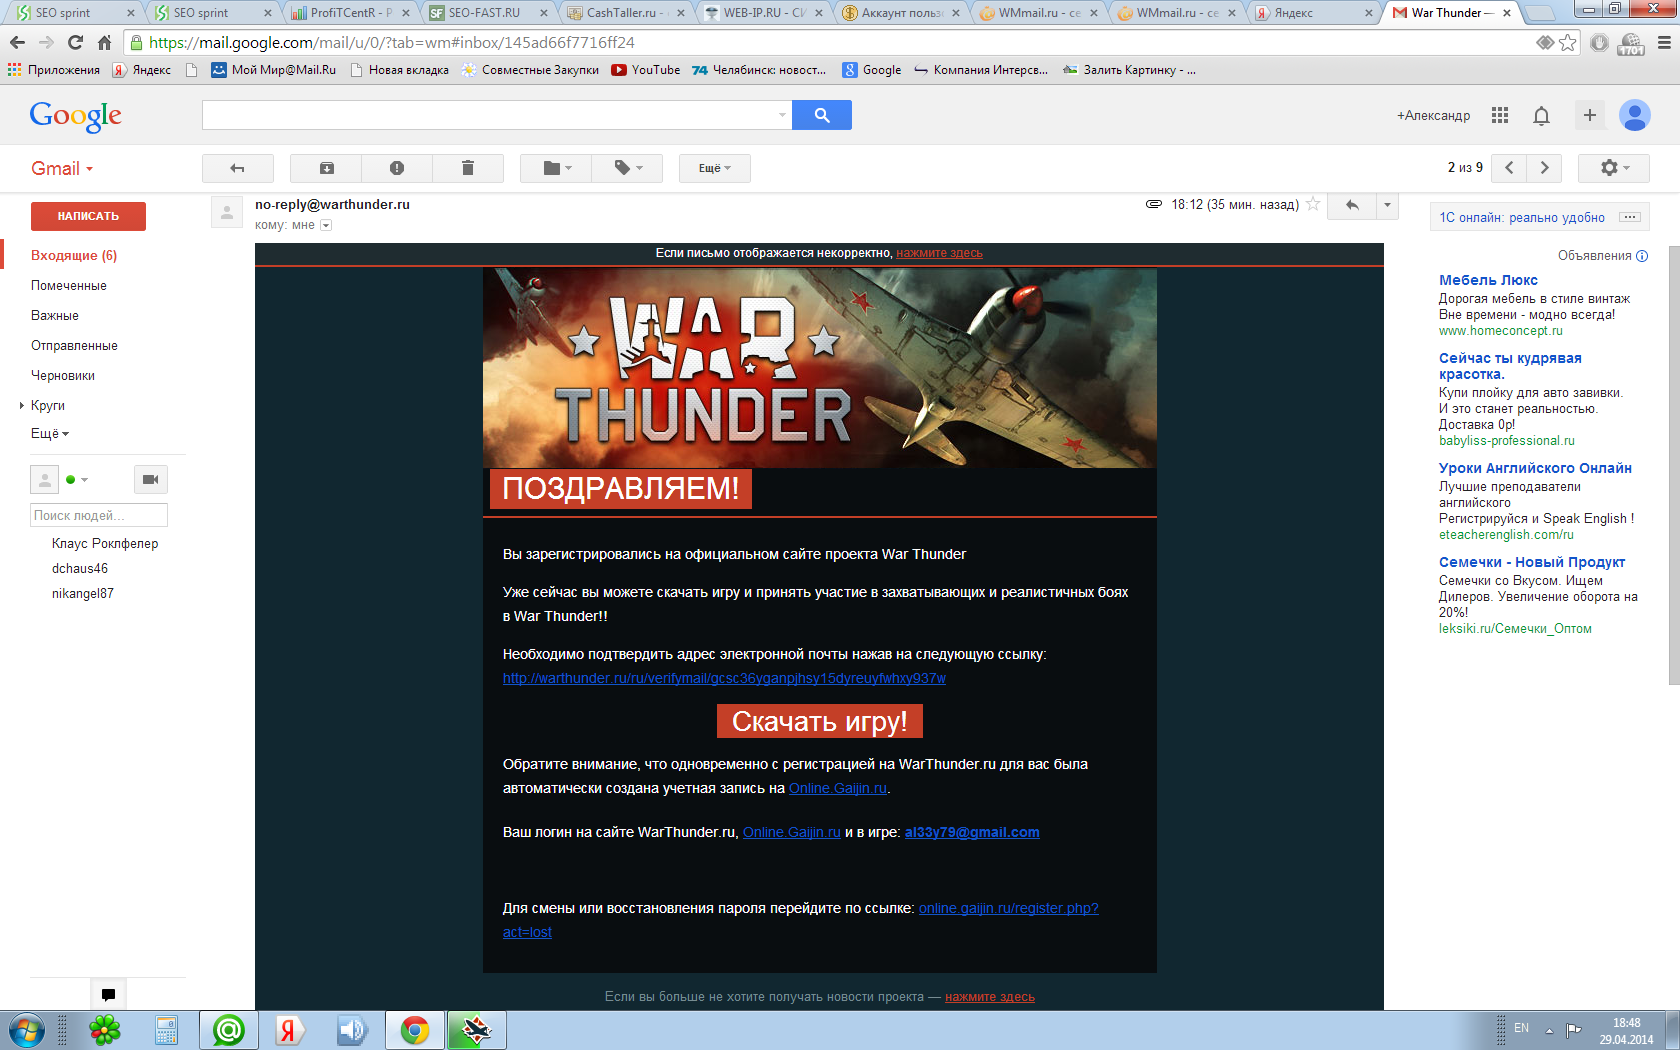1680x1050 pixels.
Task: Open chat with dchaus46
Action: click(80, 569)
